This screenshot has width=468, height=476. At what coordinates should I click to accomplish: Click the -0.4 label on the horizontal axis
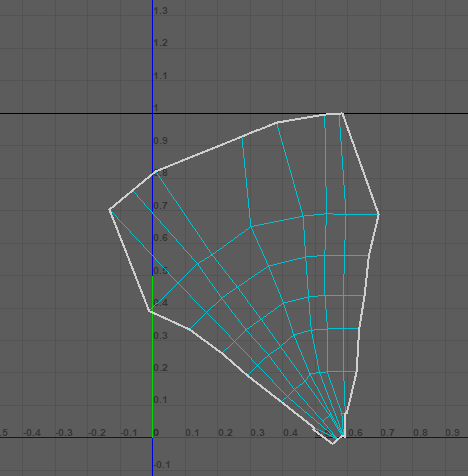(32, 433)
